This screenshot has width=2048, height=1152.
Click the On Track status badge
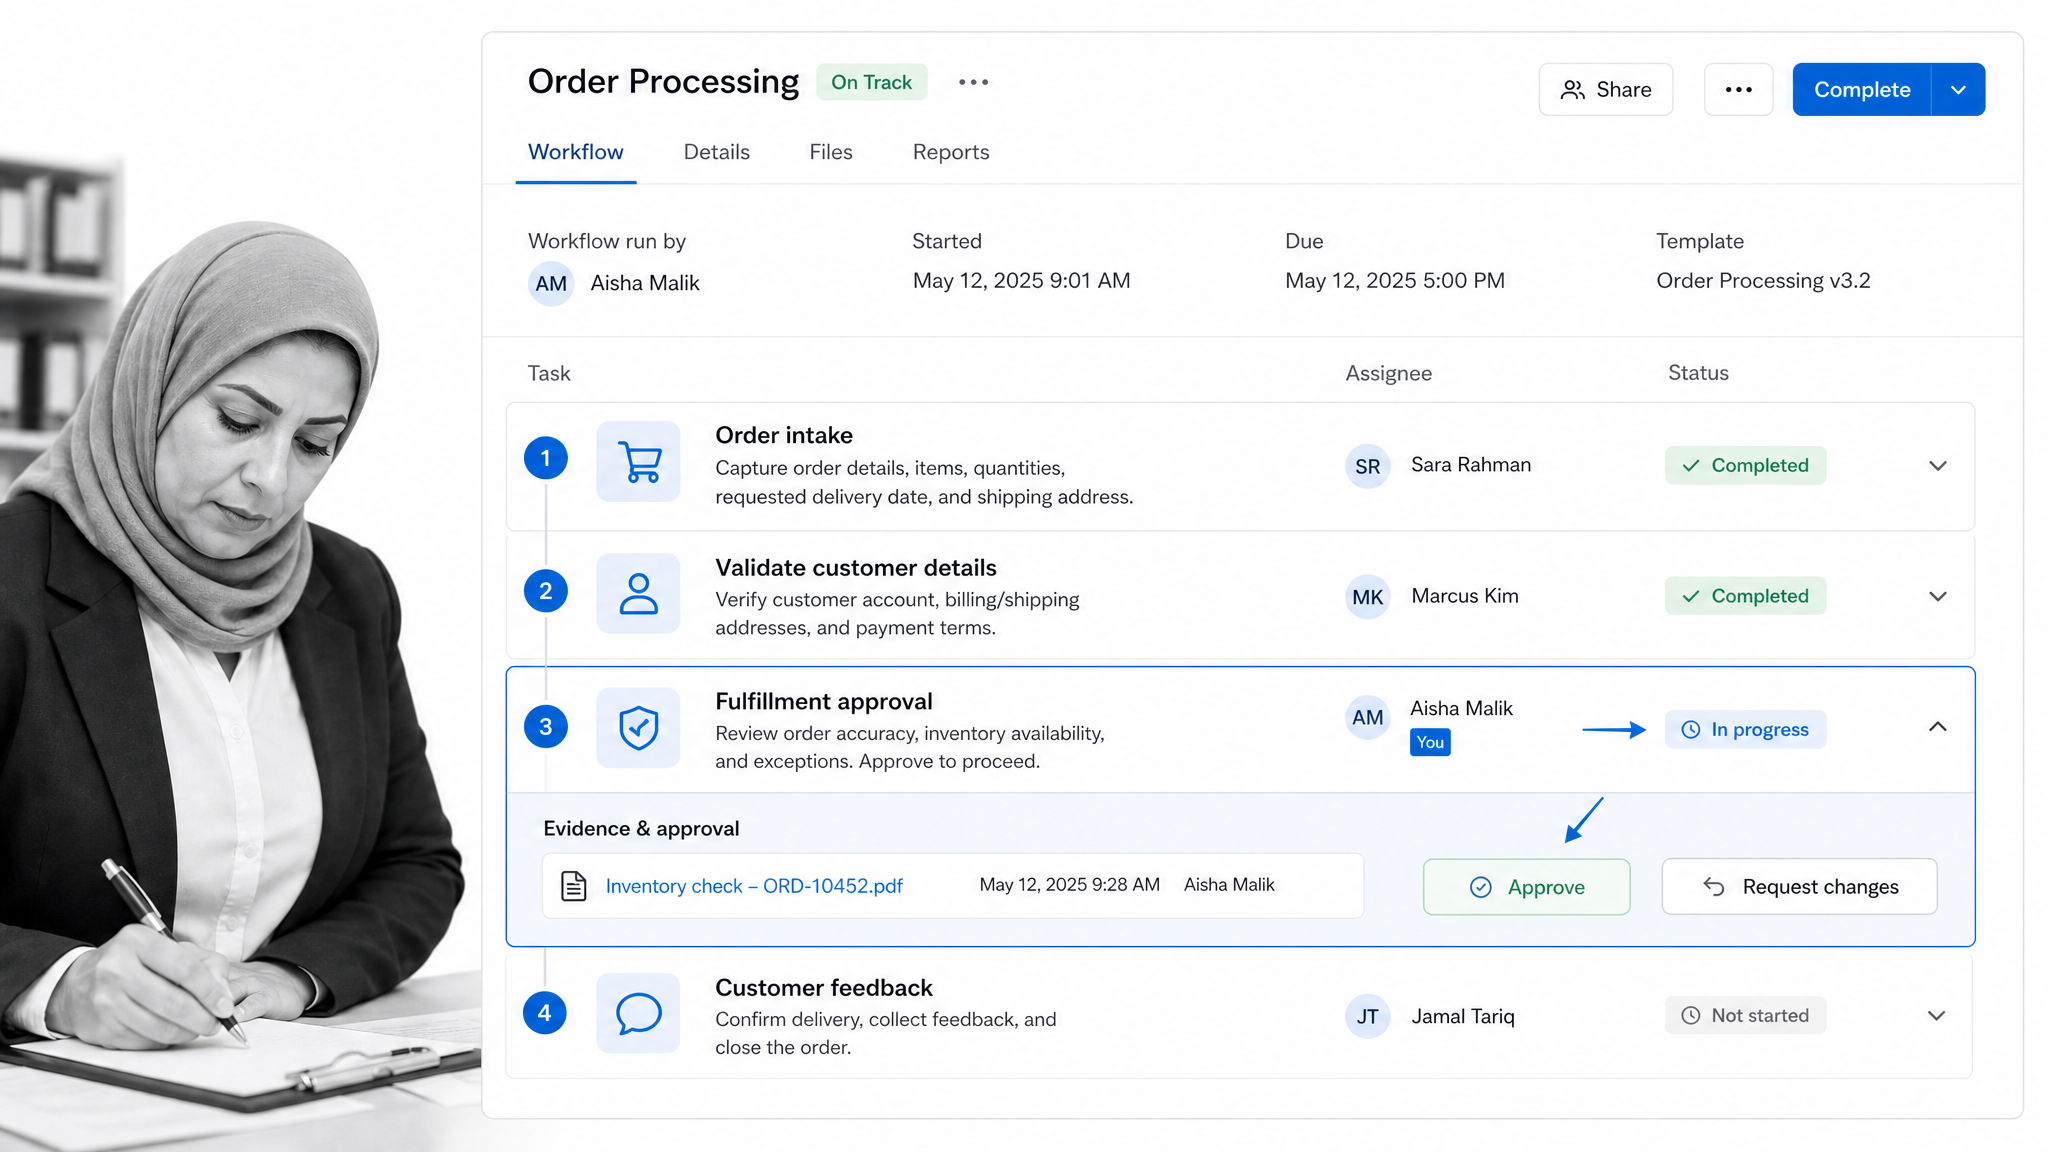[872, 82]
